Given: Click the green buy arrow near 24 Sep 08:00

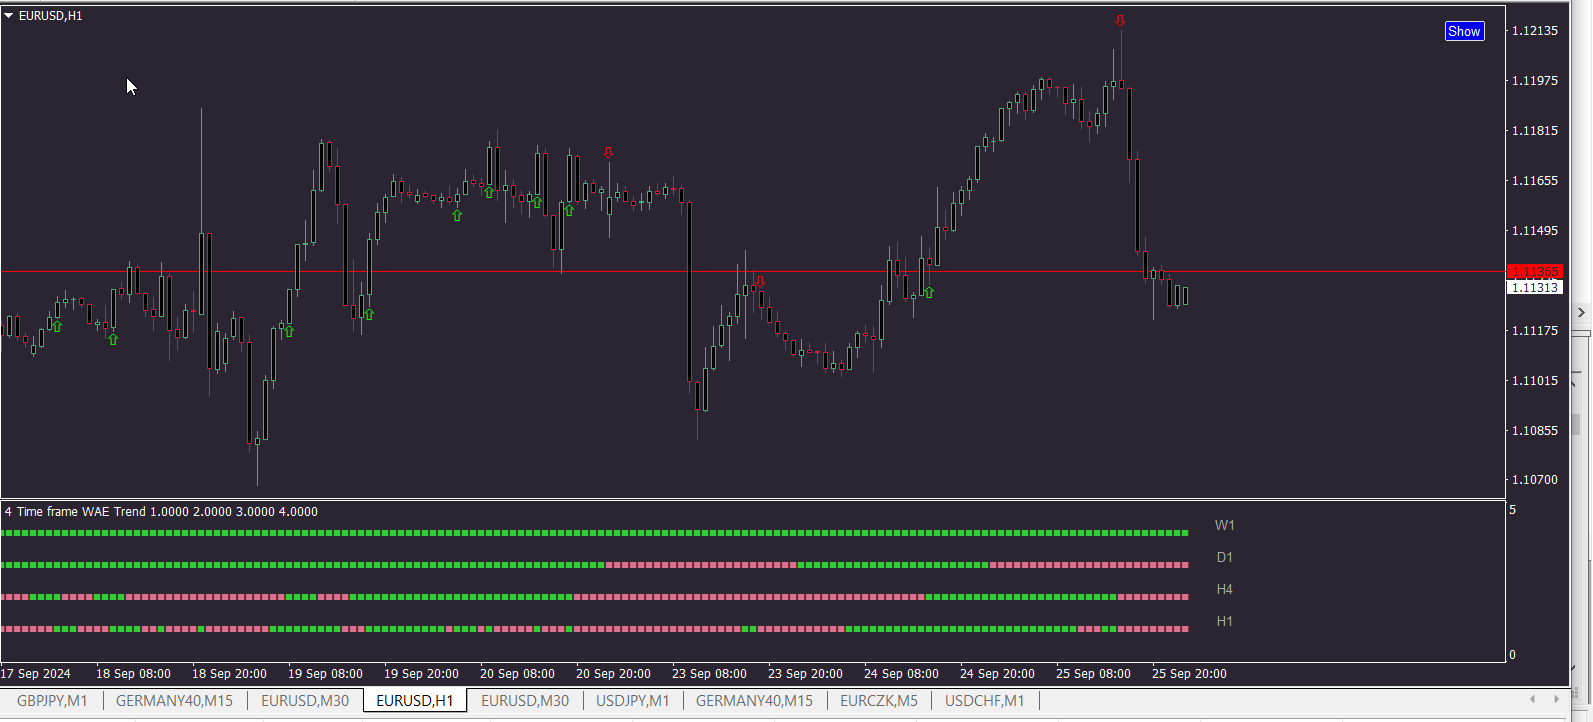Looking at the screenshot, I should pyautogui.click(x=929, y=293).
